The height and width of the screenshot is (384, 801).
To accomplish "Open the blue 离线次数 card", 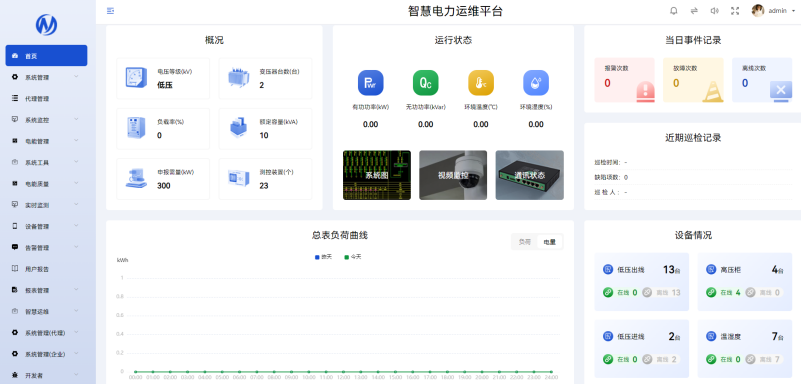I will (762, 80).
